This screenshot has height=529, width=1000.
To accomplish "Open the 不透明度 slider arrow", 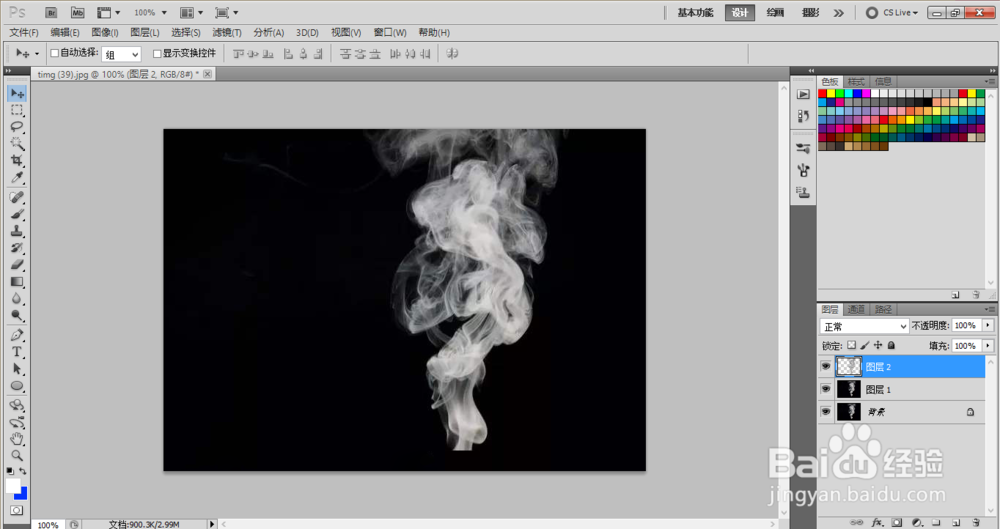I will [x=987, y=325].
